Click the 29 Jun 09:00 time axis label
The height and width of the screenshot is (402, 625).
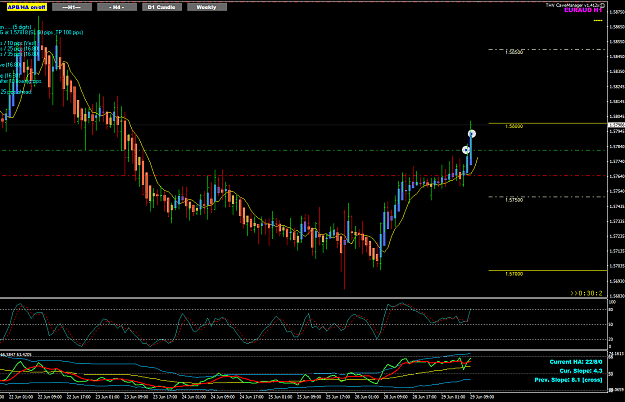482,397
